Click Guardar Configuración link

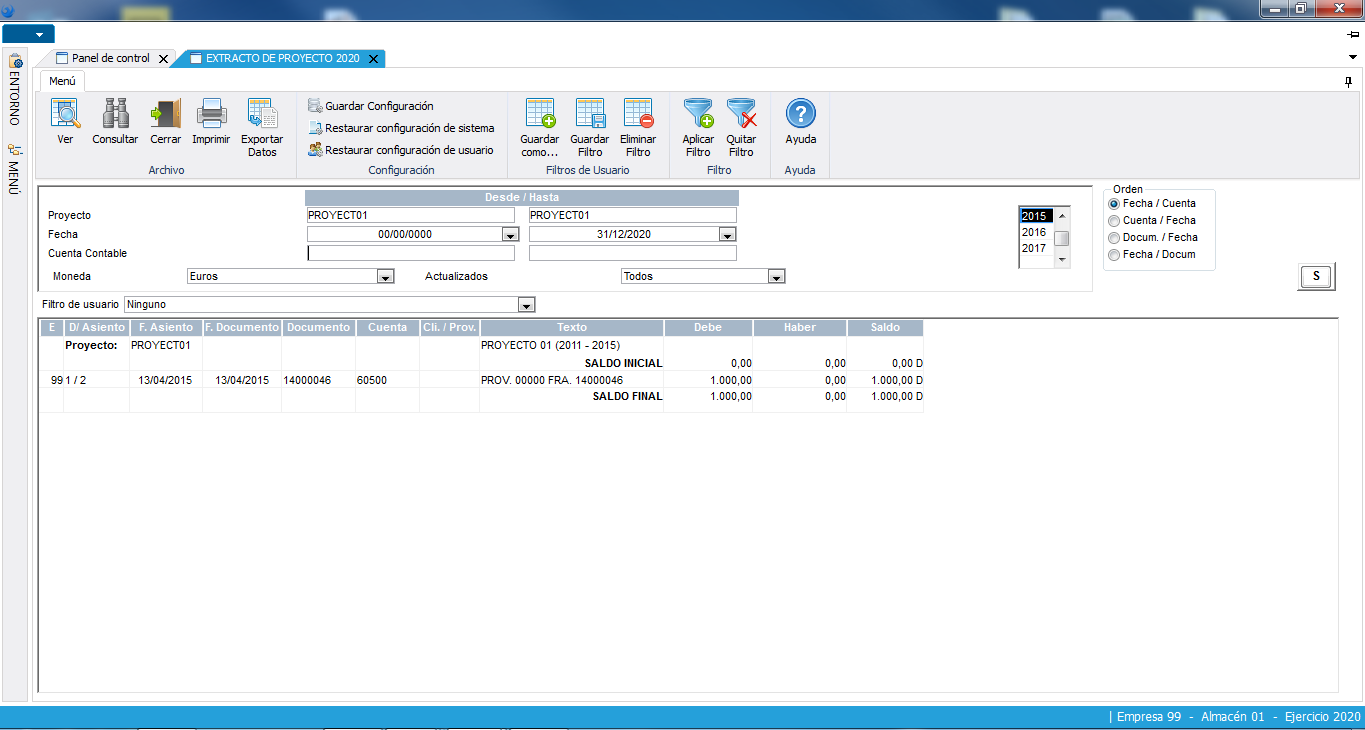[379, 106]
